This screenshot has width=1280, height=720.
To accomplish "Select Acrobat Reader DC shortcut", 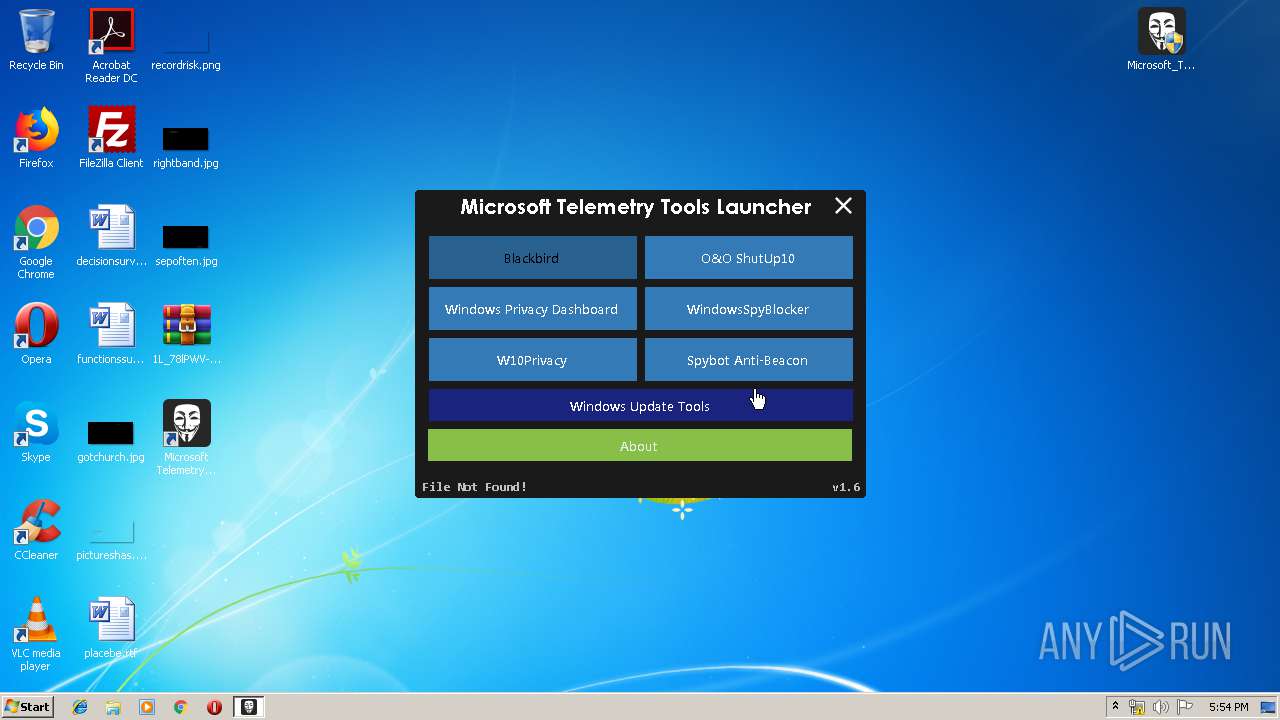I will [x=111, y=46].
